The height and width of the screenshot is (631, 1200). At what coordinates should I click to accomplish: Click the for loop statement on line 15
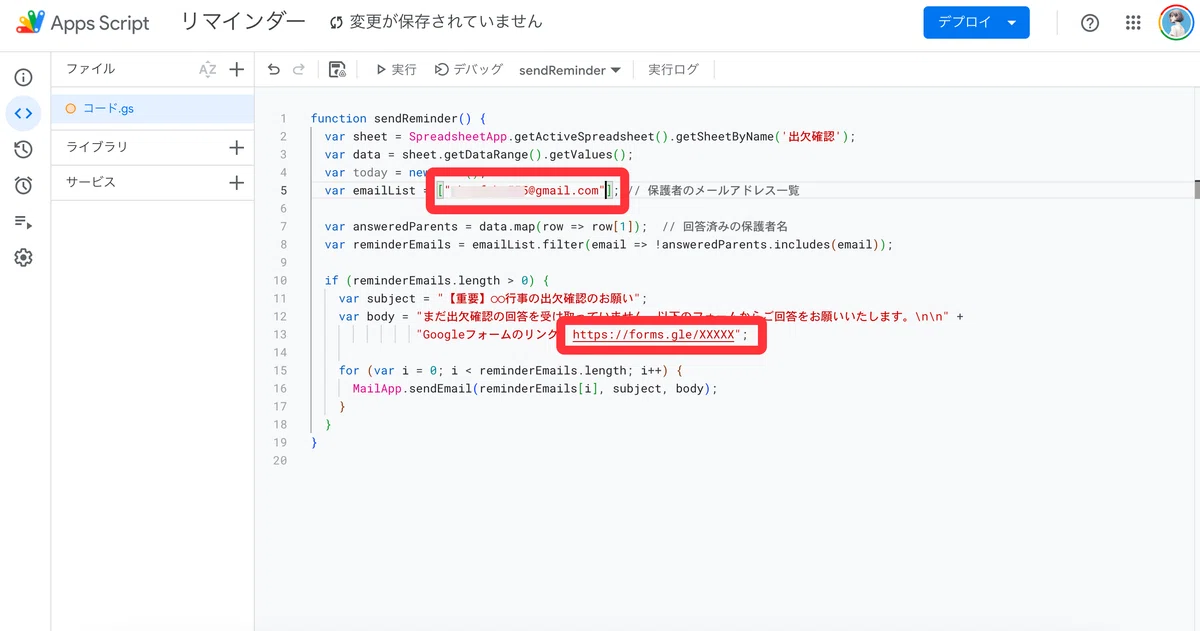511,370
